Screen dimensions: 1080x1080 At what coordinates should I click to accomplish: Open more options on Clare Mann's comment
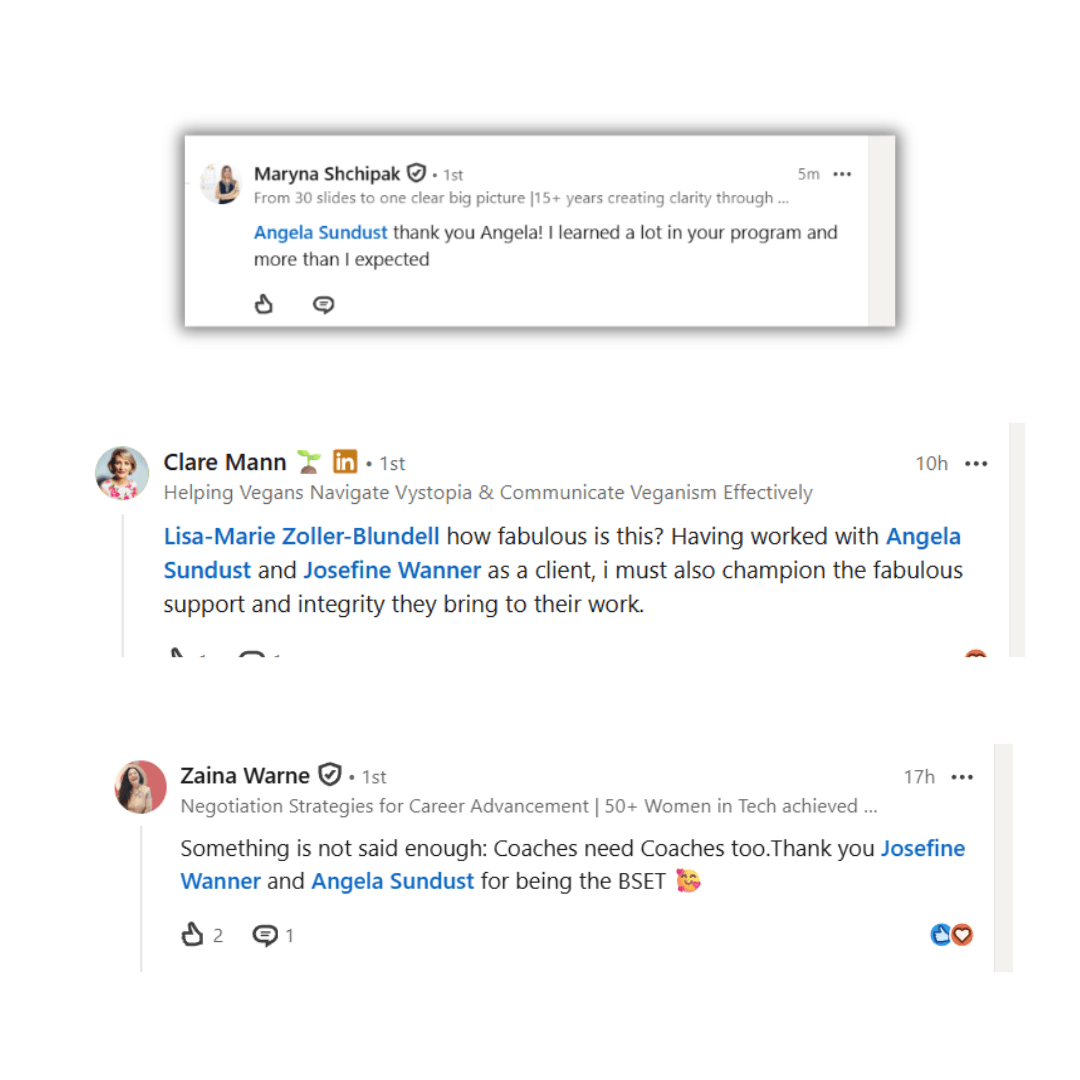tap(976, 464)
